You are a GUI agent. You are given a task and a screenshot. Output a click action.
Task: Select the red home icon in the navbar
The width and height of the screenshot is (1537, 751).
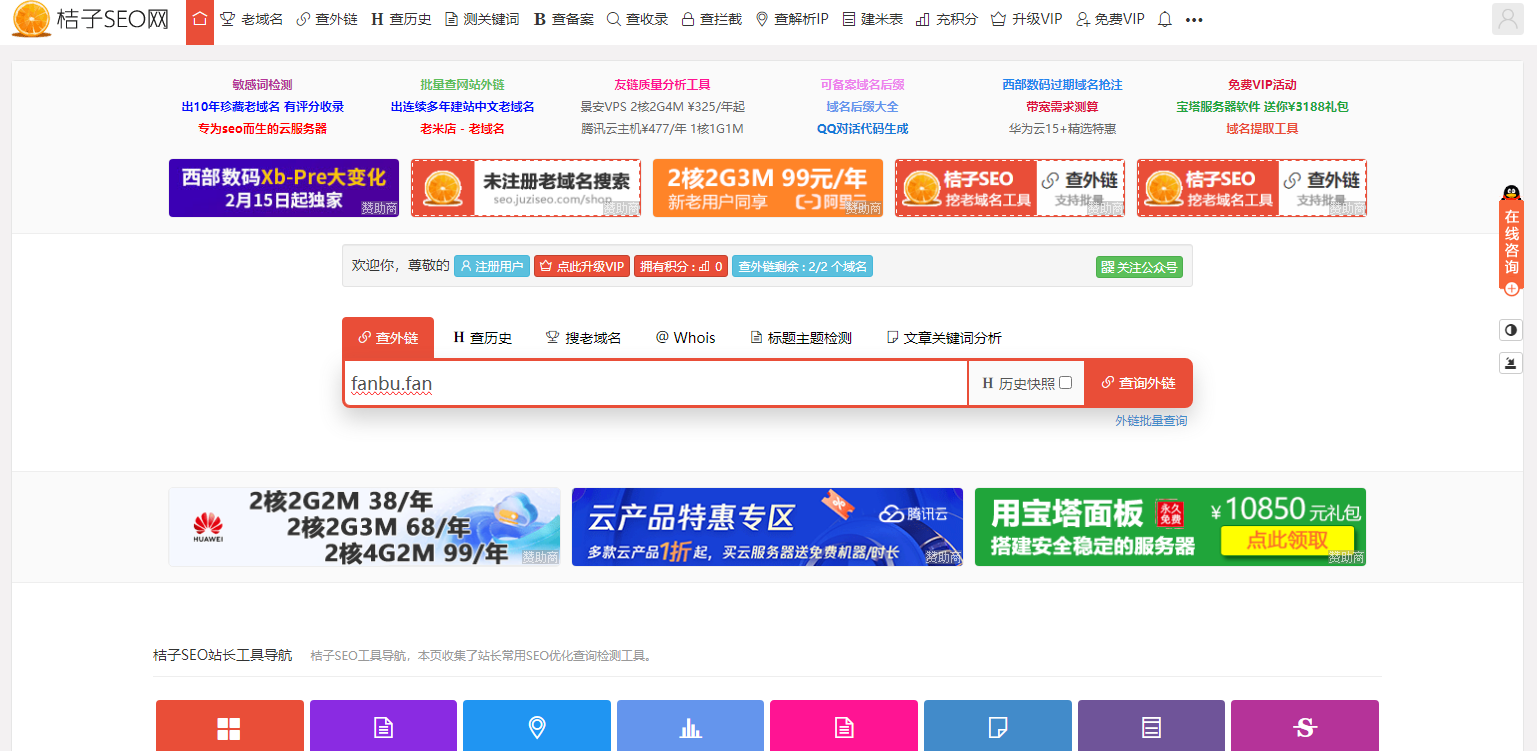199,18
